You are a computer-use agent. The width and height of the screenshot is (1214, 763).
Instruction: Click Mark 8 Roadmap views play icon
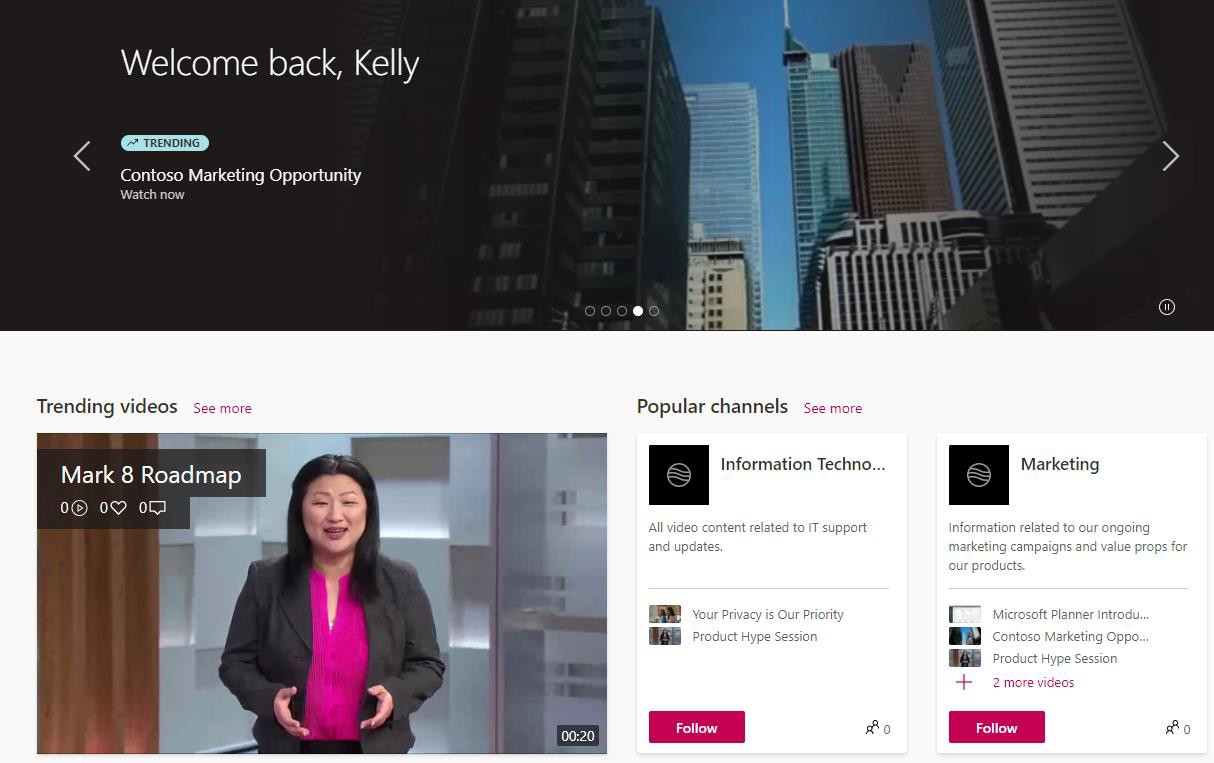coord(80,508)
